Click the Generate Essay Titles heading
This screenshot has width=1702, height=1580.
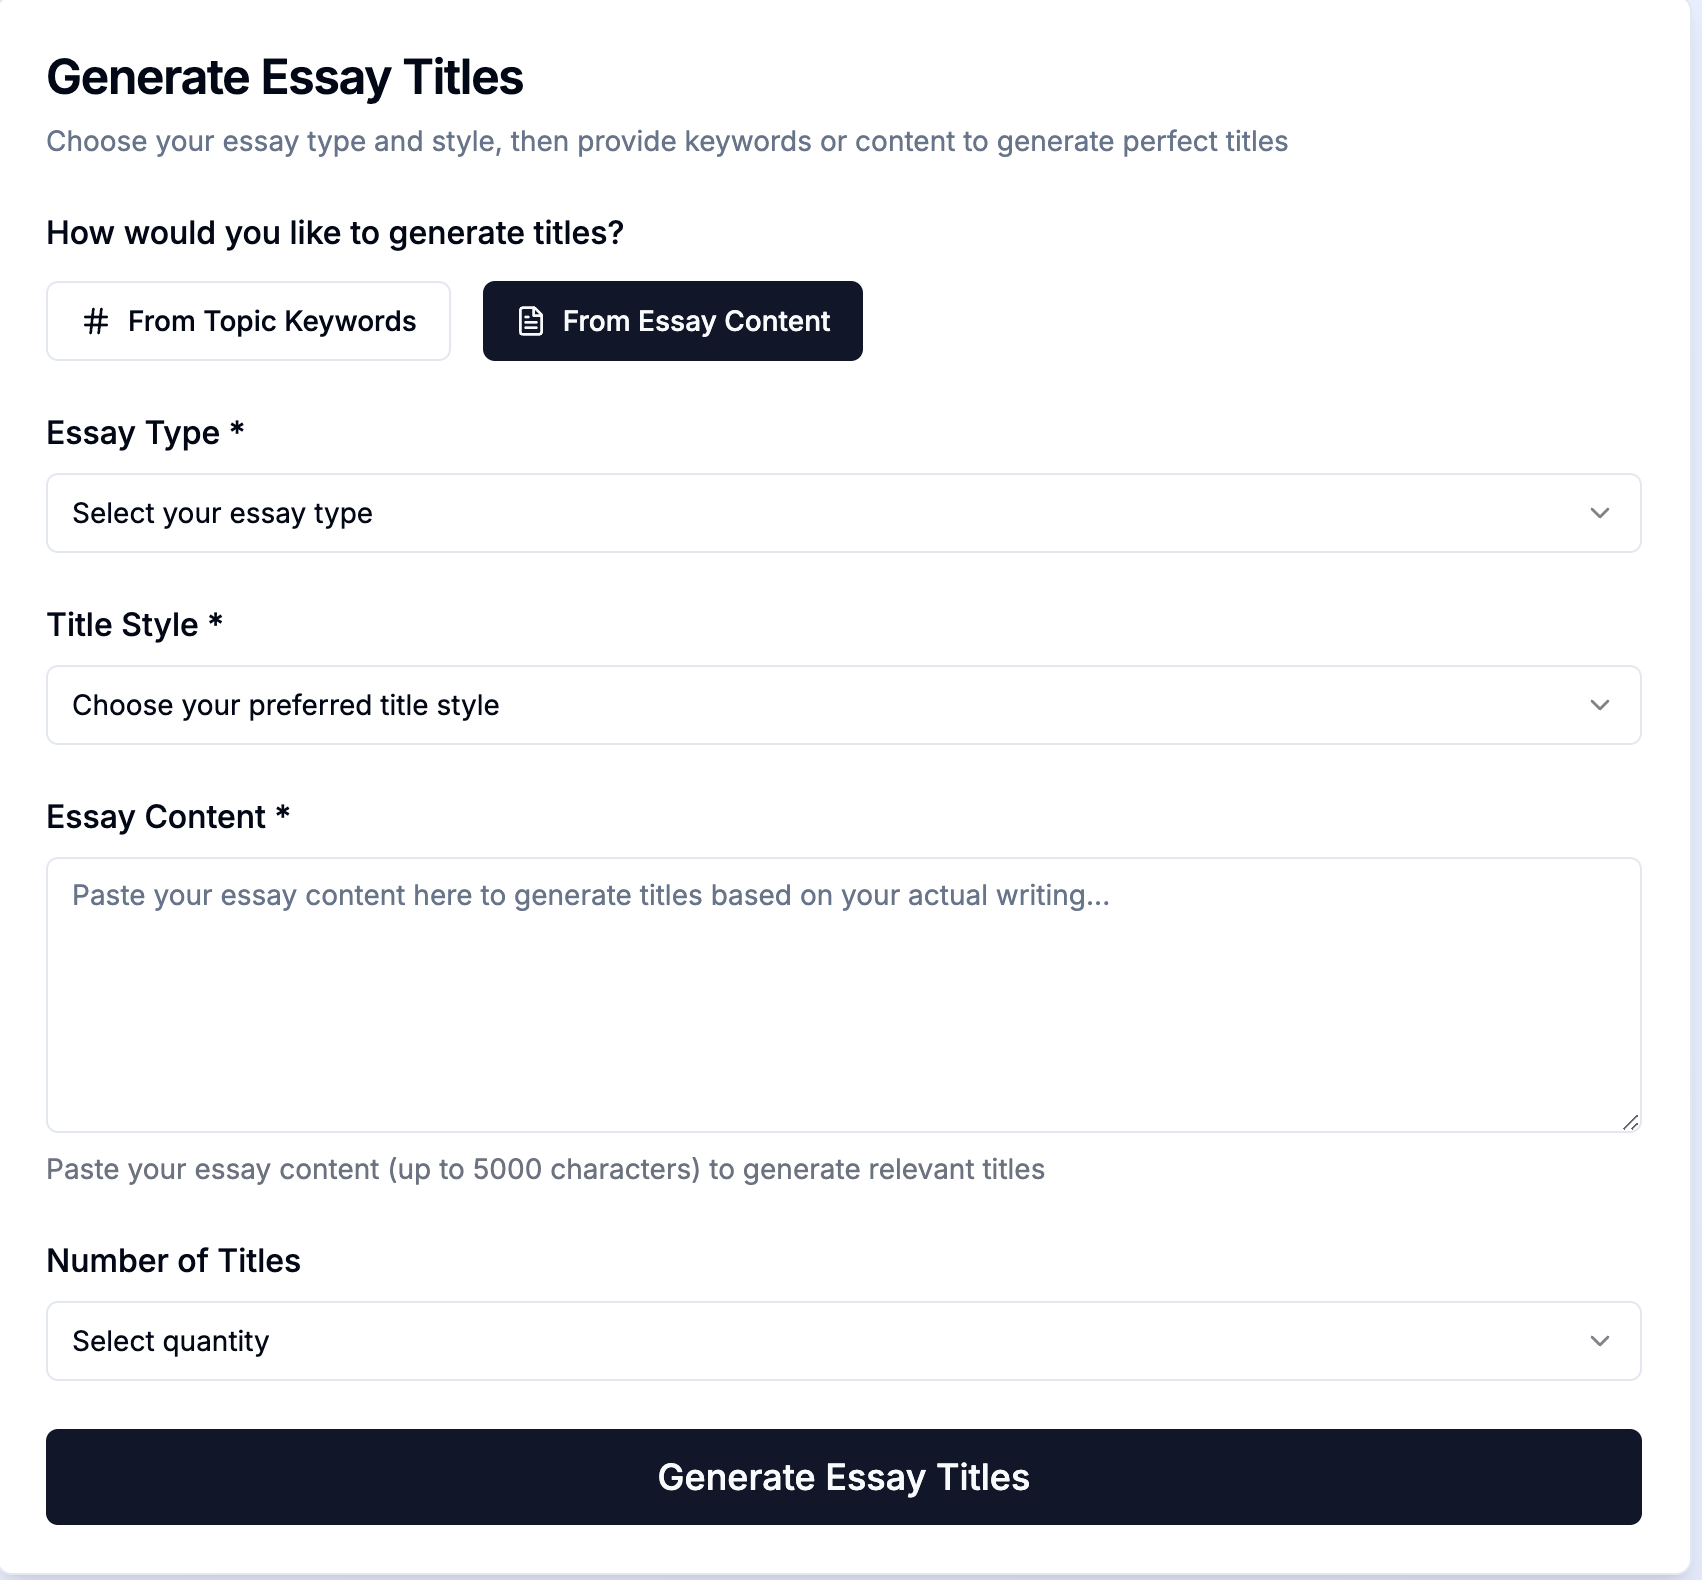pyautogui.click(x=284, y=76)
